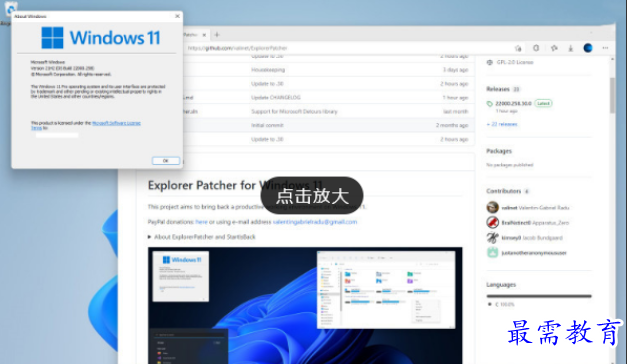Open the Downloads icon in the browser toolbar
The image size is (629, 364).
570,48
